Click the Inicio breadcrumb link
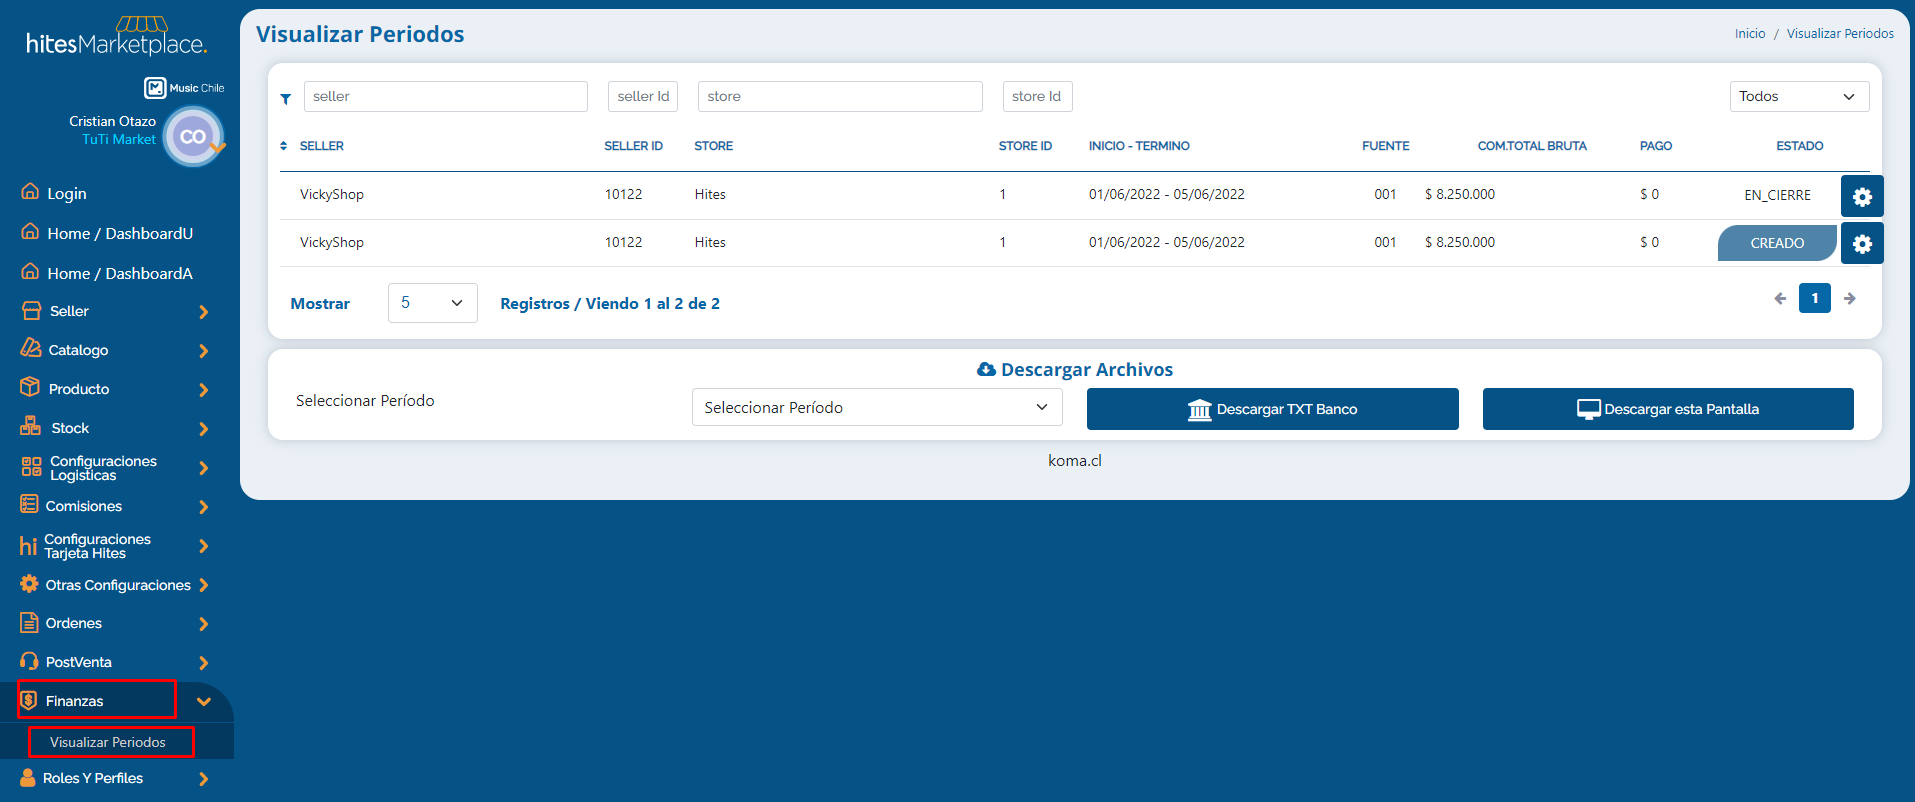This screenshot has width=1915, height=802. click(1750, 33)
